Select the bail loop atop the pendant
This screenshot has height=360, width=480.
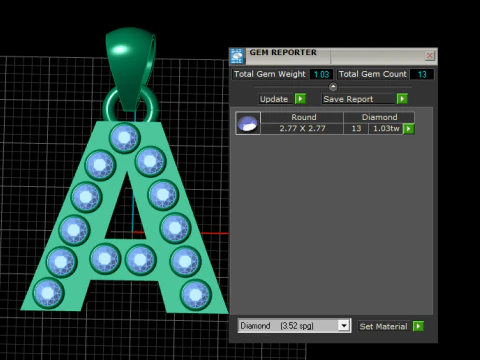[x=130, y=68]
